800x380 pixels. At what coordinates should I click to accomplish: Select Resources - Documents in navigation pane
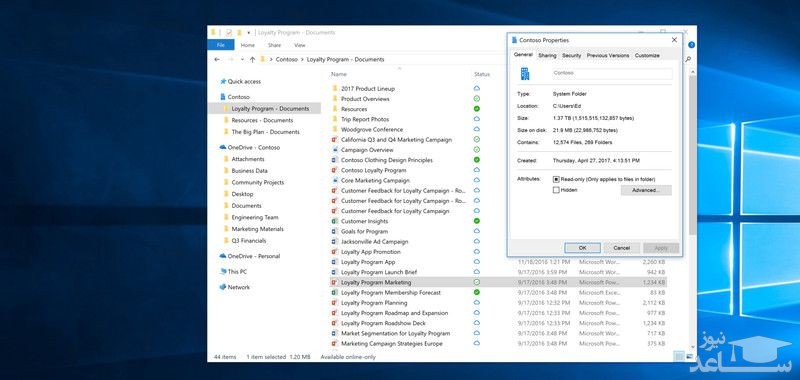262,120
